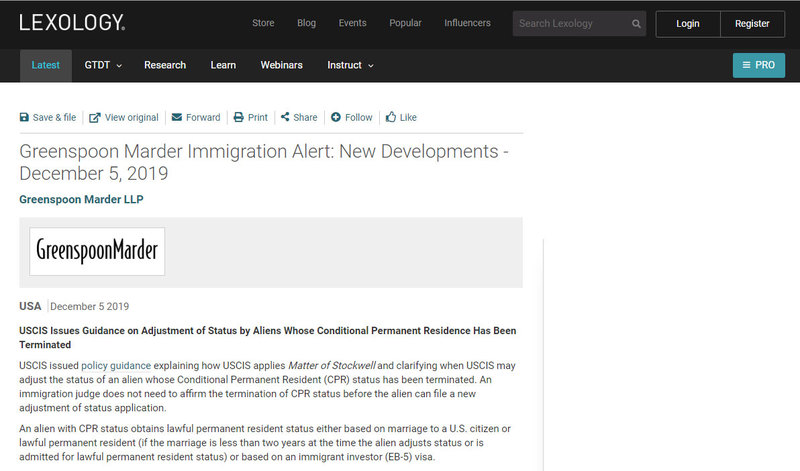Click the Like thumbs-up icon
This screenshot has width=800, height=471.
point(391,117)
